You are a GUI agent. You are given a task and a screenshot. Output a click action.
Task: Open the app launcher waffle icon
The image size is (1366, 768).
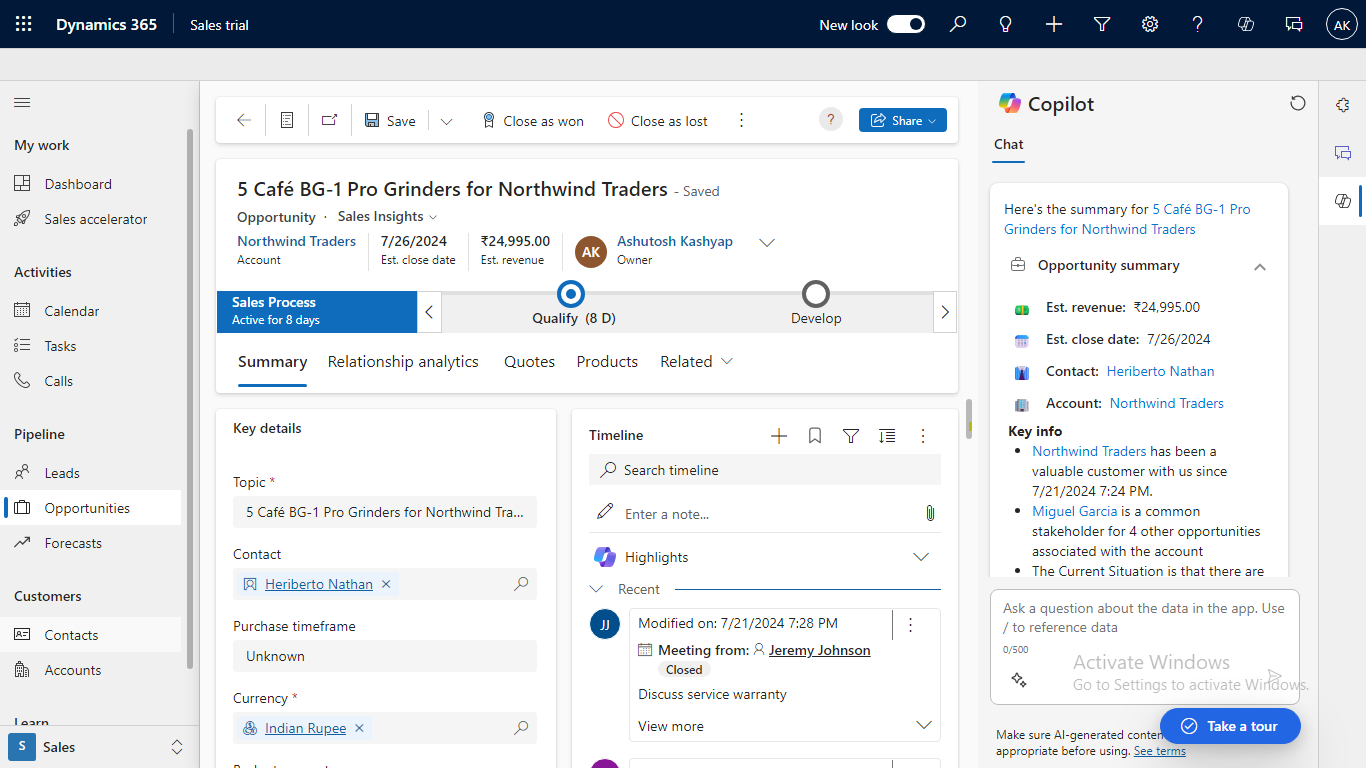[x=24, y=24]
